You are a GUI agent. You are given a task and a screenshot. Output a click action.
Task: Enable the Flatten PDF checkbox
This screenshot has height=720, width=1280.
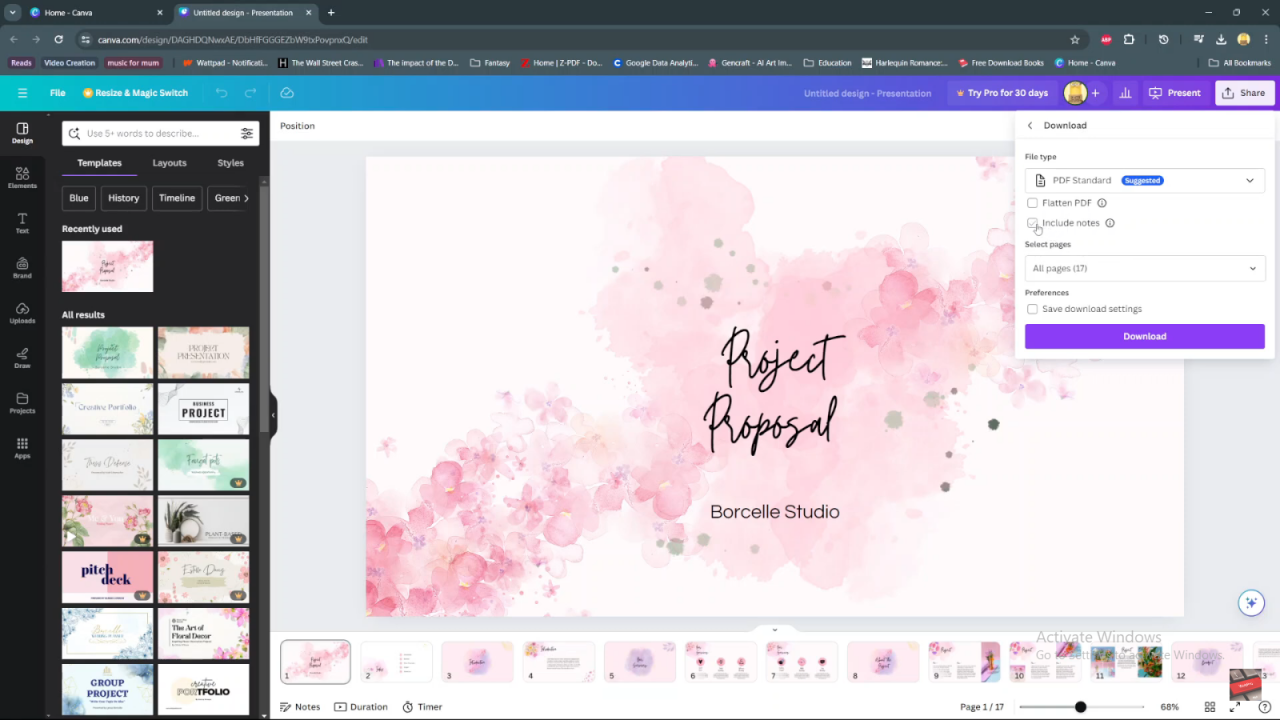tap(1032, 203)
